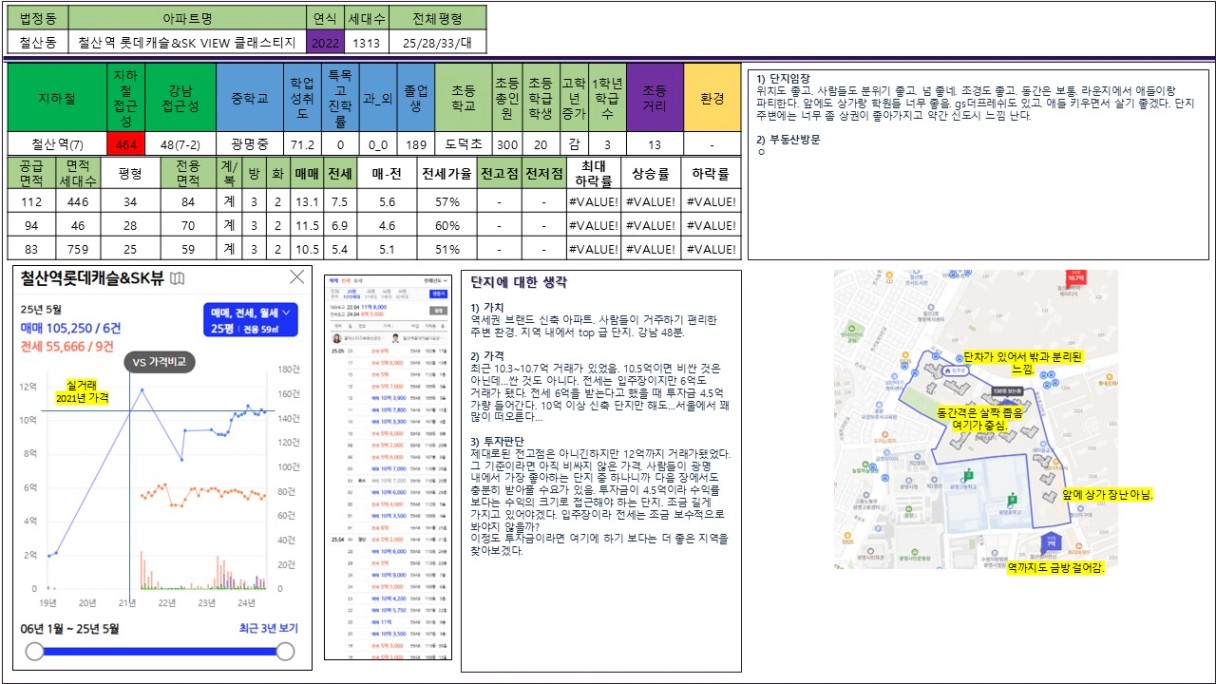Close the 철산역롯데캐슬&SK뷰 price chart panel

[x=297, y=277]
